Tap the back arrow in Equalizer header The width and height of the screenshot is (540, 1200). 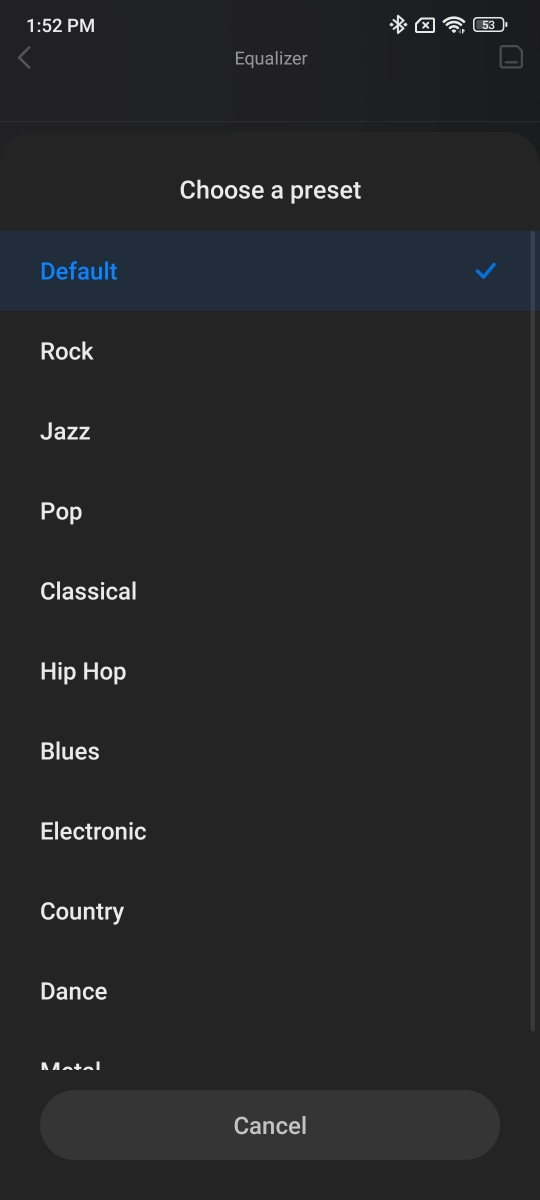(25, 58)
